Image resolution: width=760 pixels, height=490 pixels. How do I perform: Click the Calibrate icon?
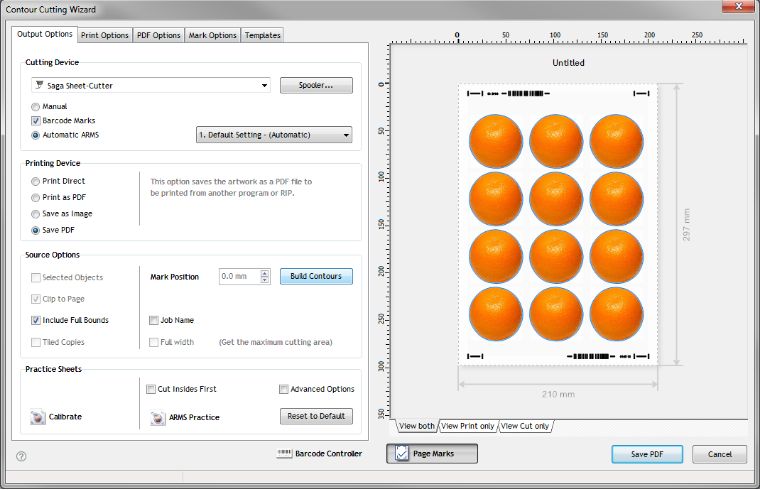coord(38,417)
